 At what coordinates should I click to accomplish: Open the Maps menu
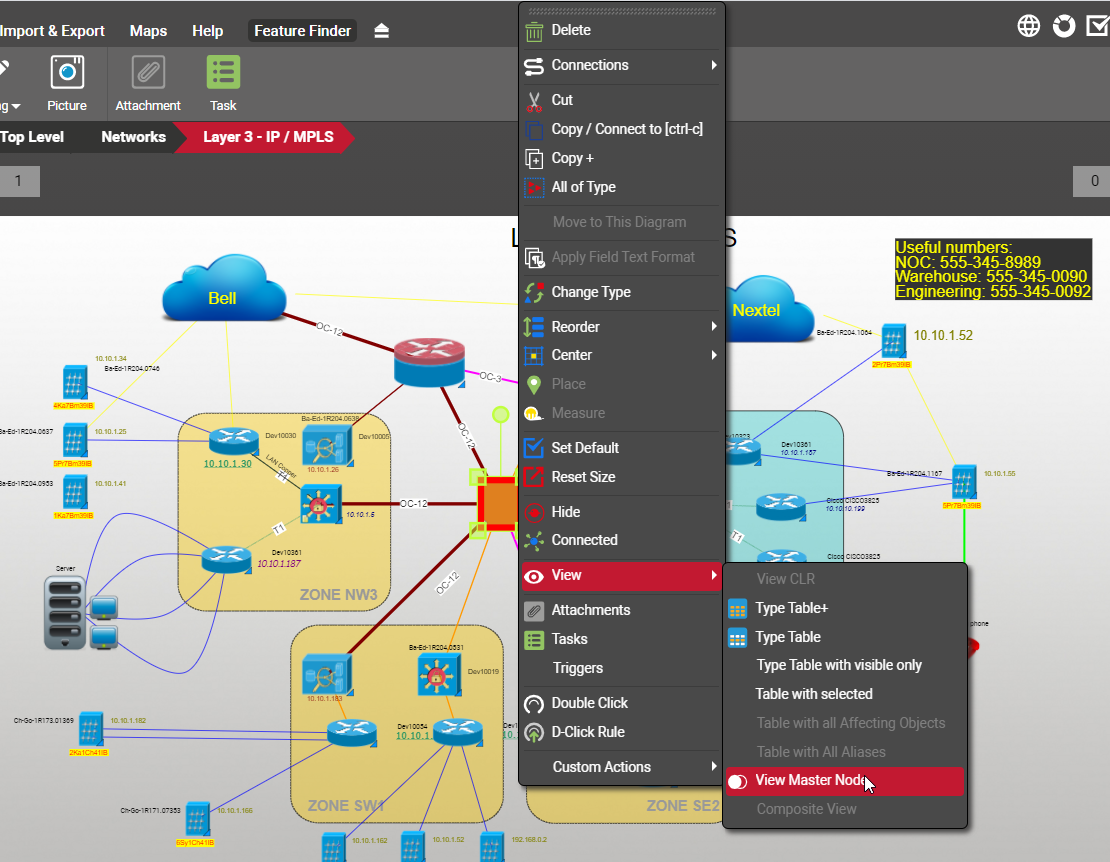click(148, 31)
